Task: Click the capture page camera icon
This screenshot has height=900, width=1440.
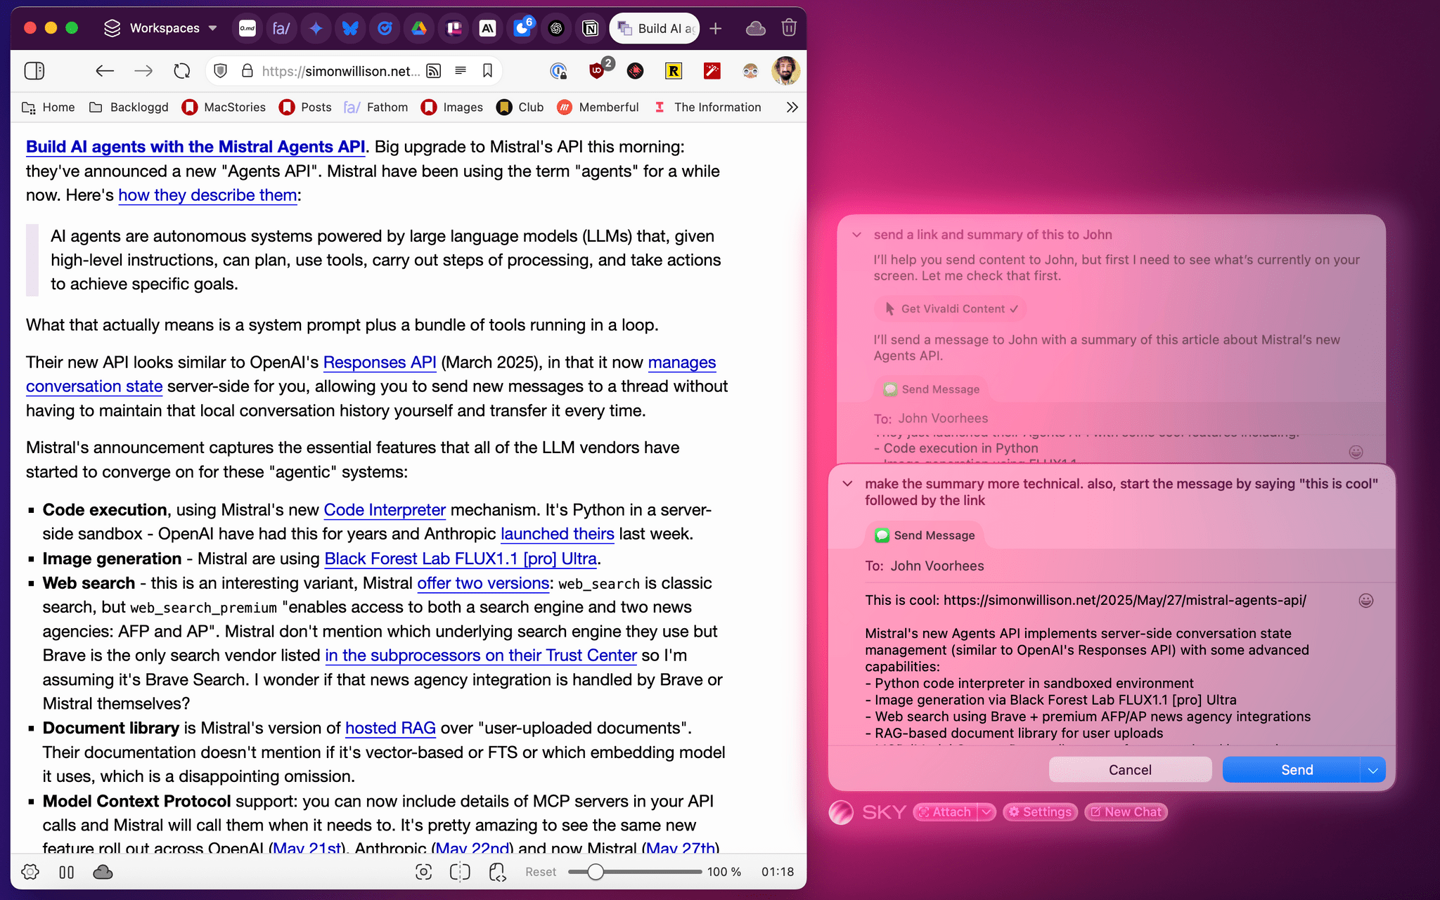Action: (x=423, y=872)
